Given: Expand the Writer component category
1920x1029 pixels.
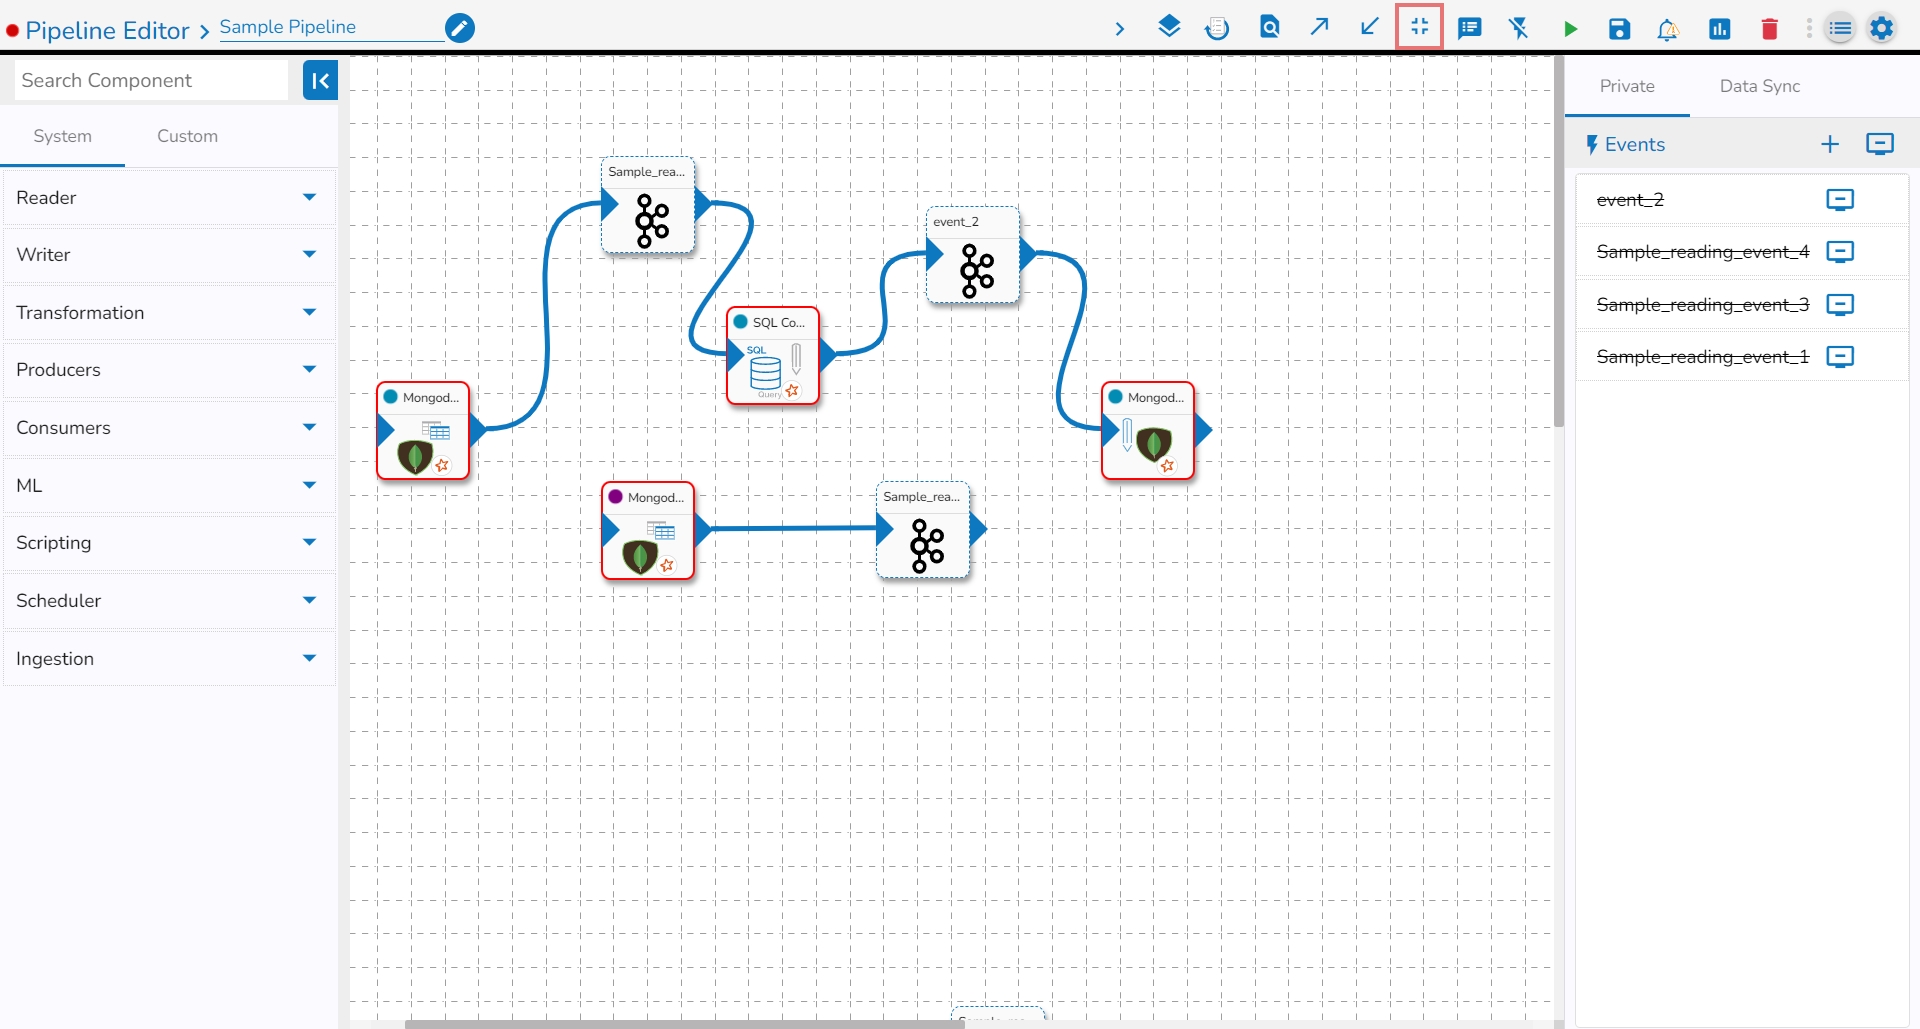Looking at the screenshot, I should tap(168, 255).
